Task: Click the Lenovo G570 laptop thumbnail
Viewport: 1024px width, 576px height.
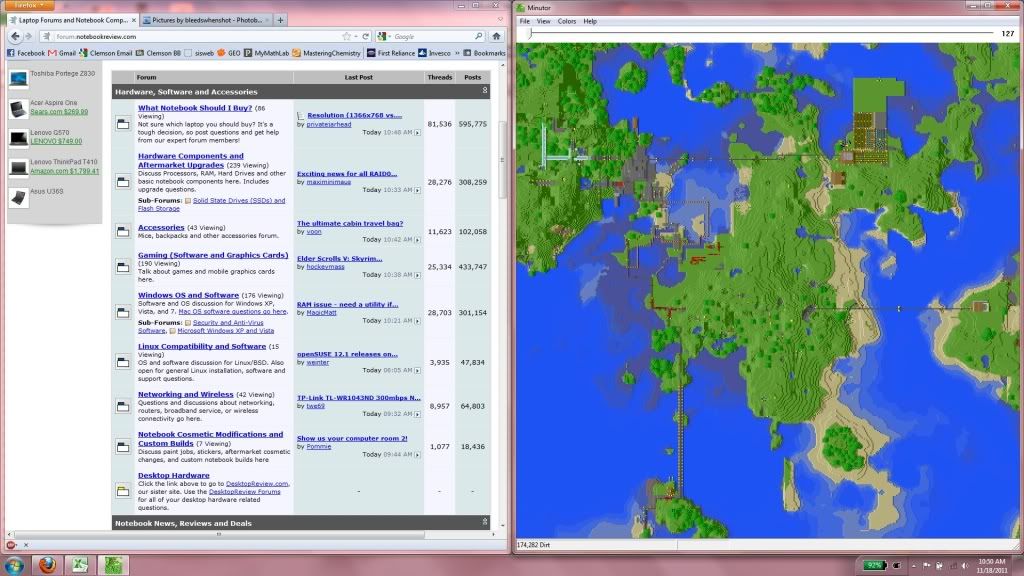Action: (18, 138)
